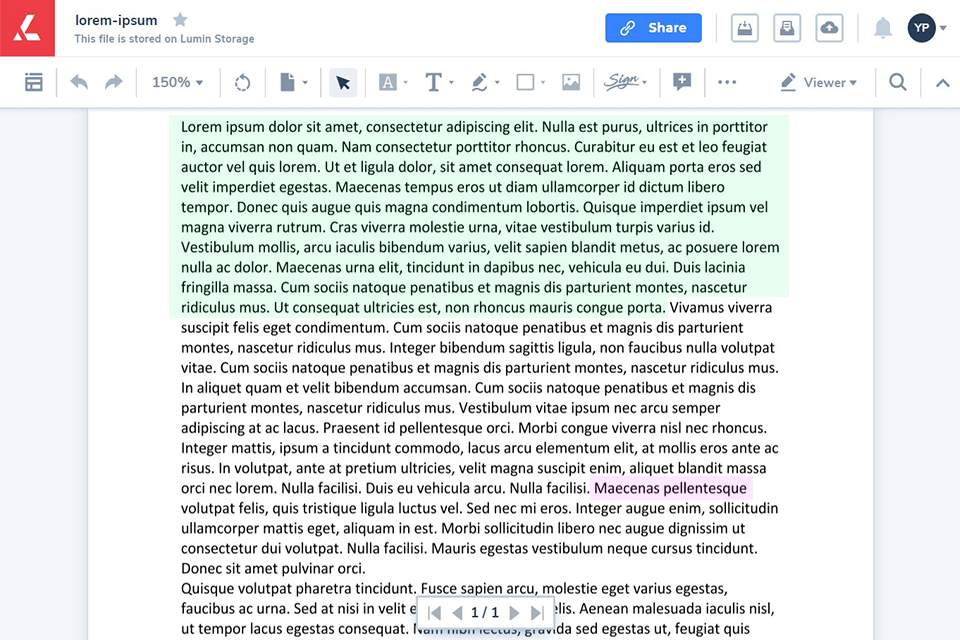960x640 pixels.
Task: Select the Text tool
Action: pos(433,82)
